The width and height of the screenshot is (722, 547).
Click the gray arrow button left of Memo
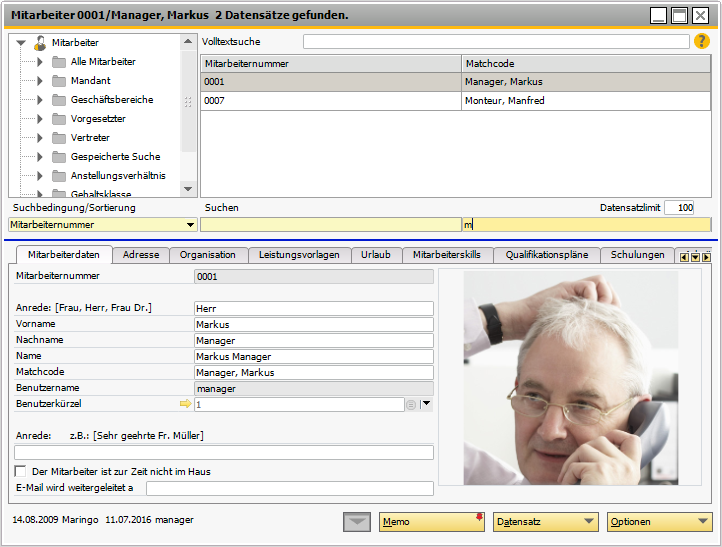356,521
